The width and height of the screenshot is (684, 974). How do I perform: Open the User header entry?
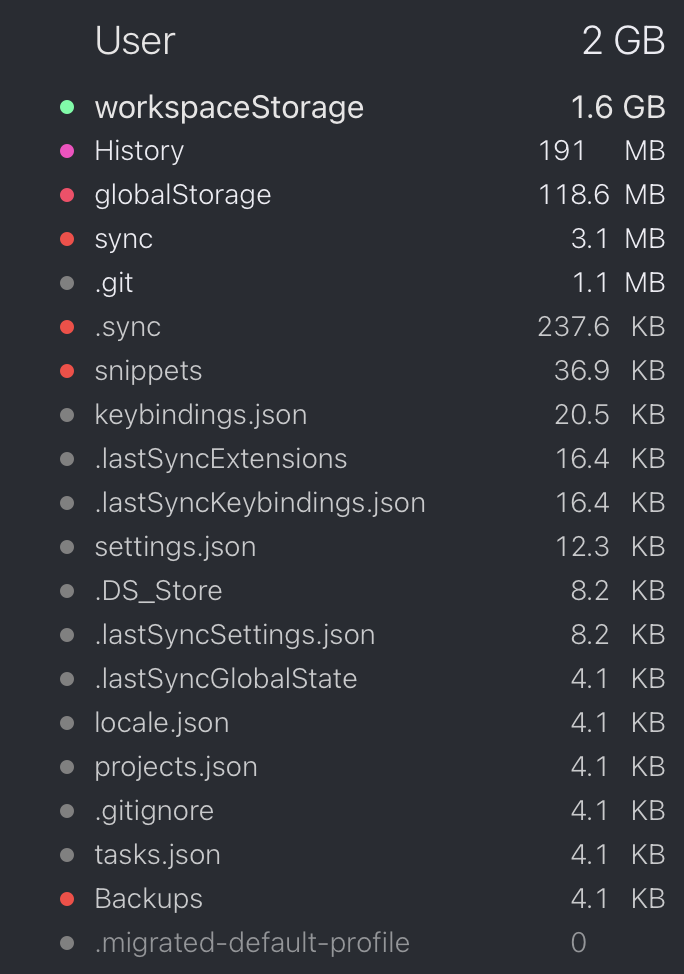[134, 42]
